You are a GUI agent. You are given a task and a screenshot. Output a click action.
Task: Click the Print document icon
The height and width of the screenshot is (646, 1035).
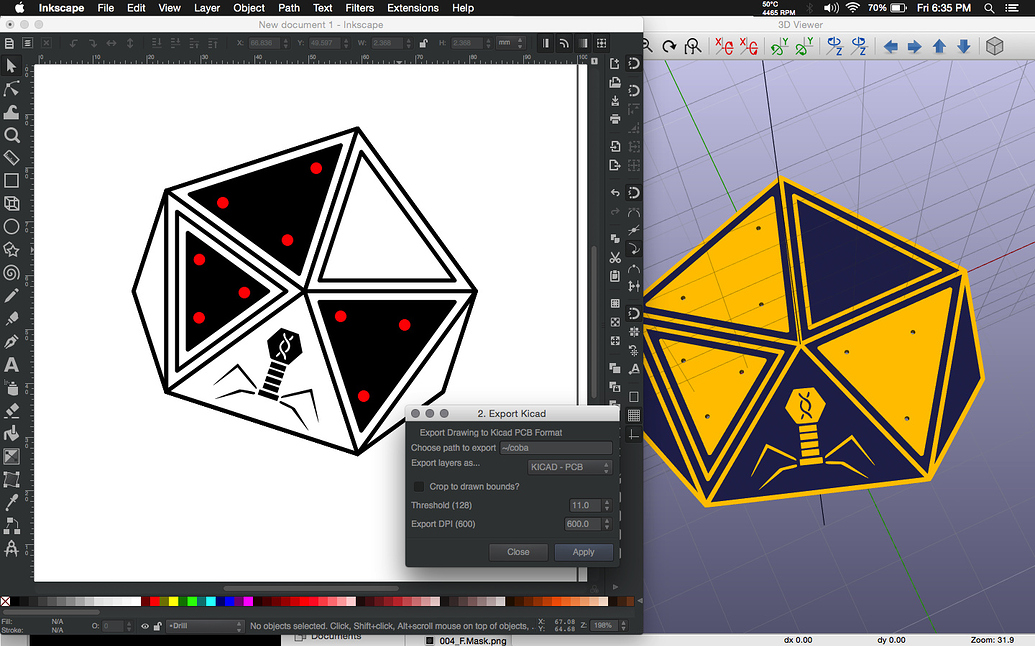click(x=615, y=119)
